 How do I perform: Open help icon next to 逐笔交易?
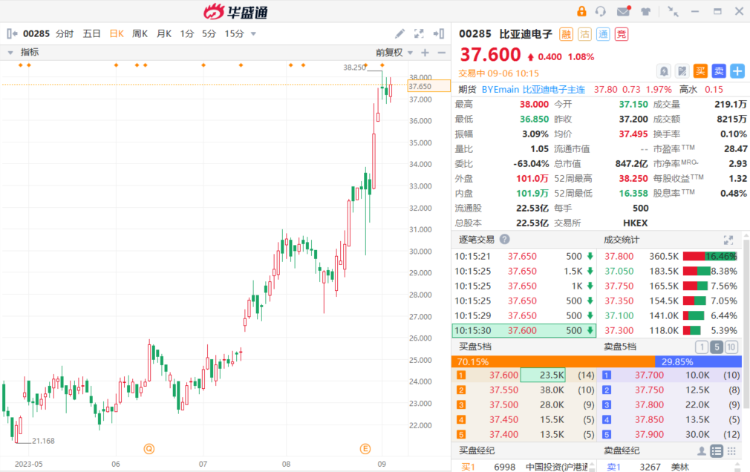click(505, 239)
